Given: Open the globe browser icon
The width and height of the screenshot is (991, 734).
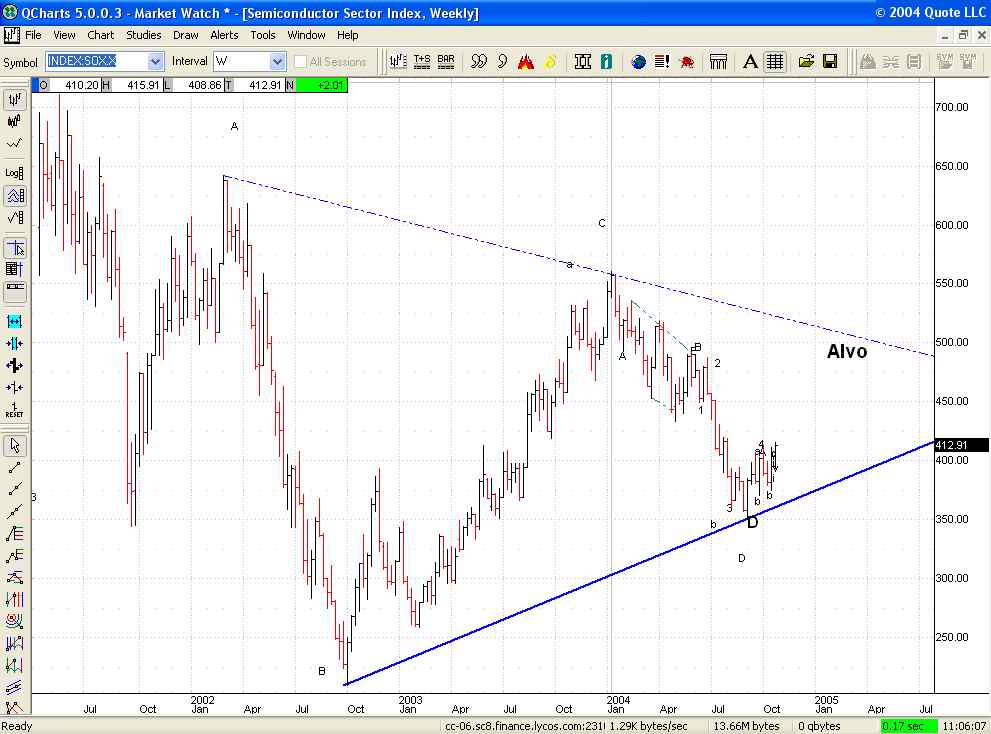Looking at the screenshot, I should coord(639,61).
